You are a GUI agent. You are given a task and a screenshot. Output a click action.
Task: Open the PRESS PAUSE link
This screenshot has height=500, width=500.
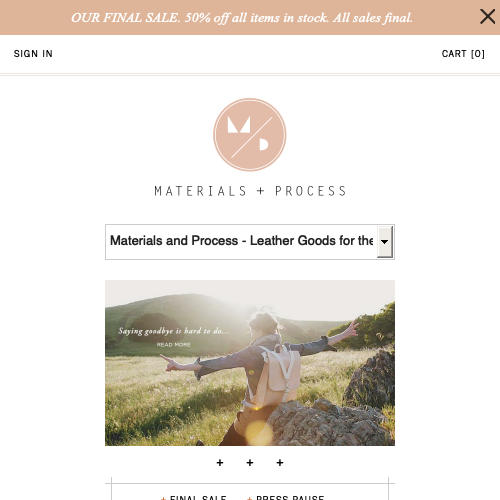pyautogui.click(x=290, y=498)
